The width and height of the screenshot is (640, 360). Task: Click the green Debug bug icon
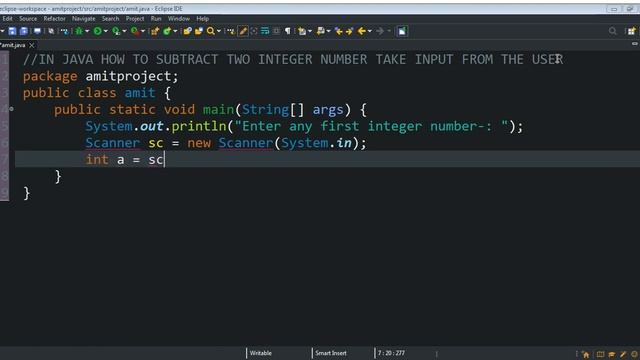pos(79,31)
